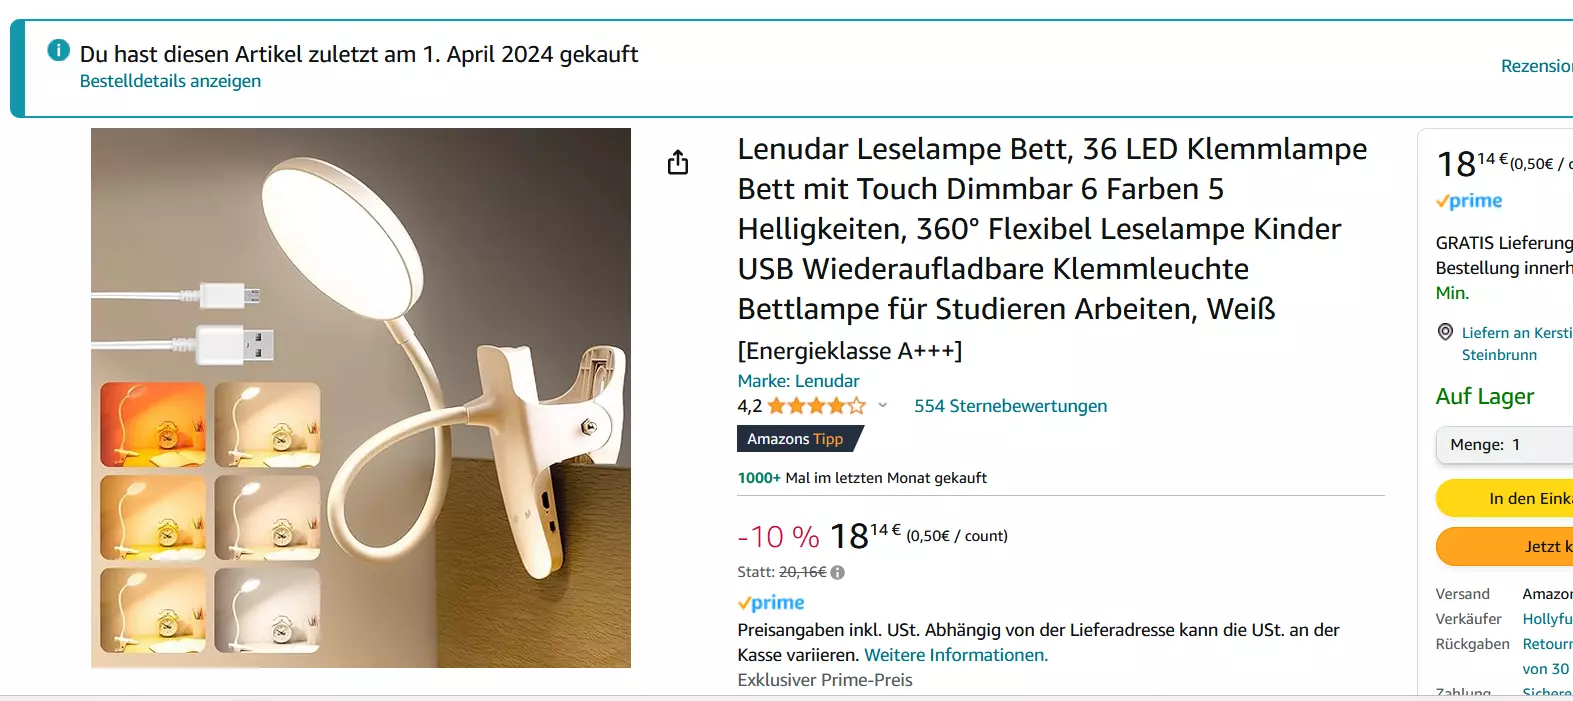Click the location pin icon by Liefern an

1445,332
